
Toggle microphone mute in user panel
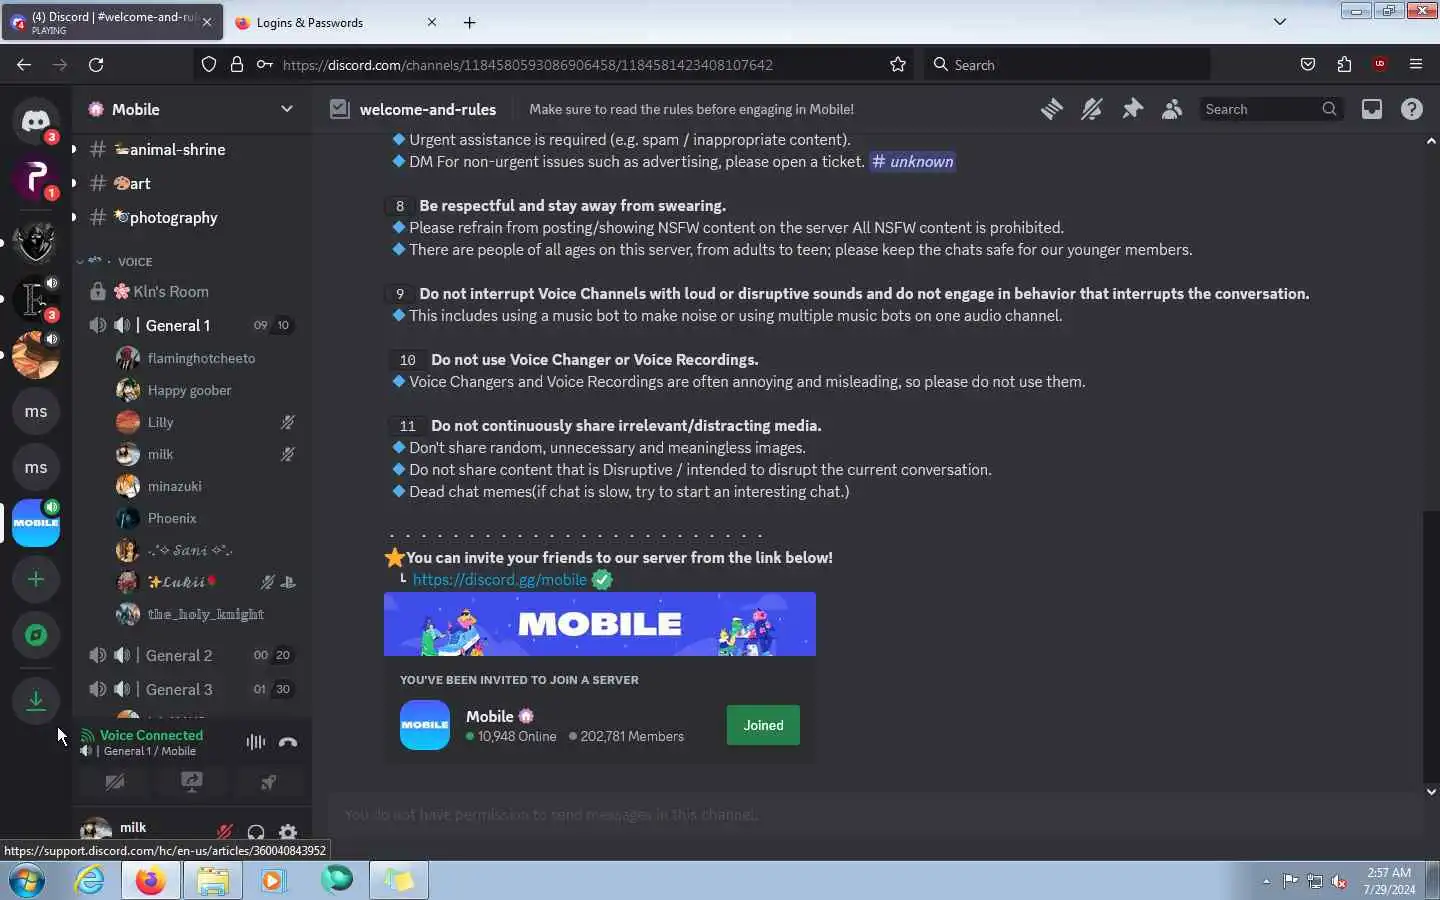point(225,832)
